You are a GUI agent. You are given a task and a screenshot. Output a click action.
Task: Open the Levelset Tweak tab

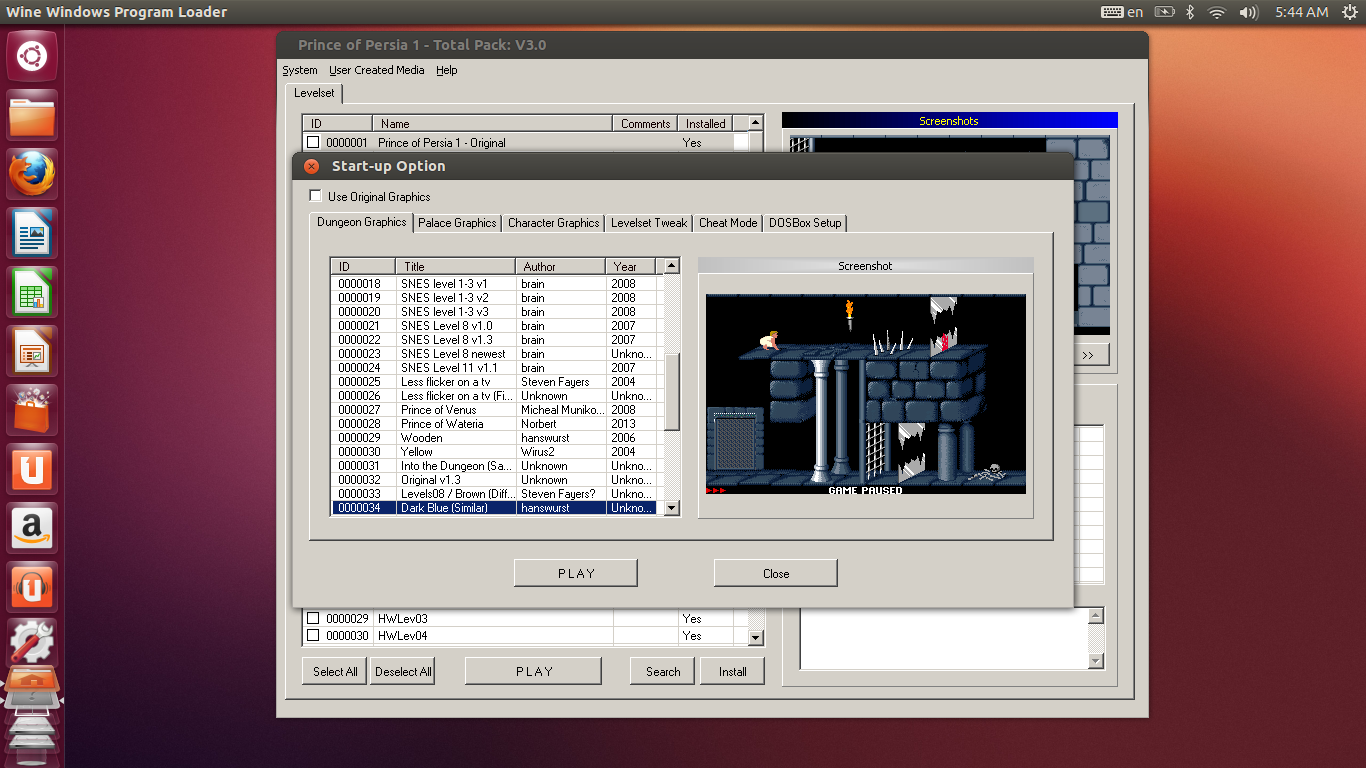[x=649, y=223]
